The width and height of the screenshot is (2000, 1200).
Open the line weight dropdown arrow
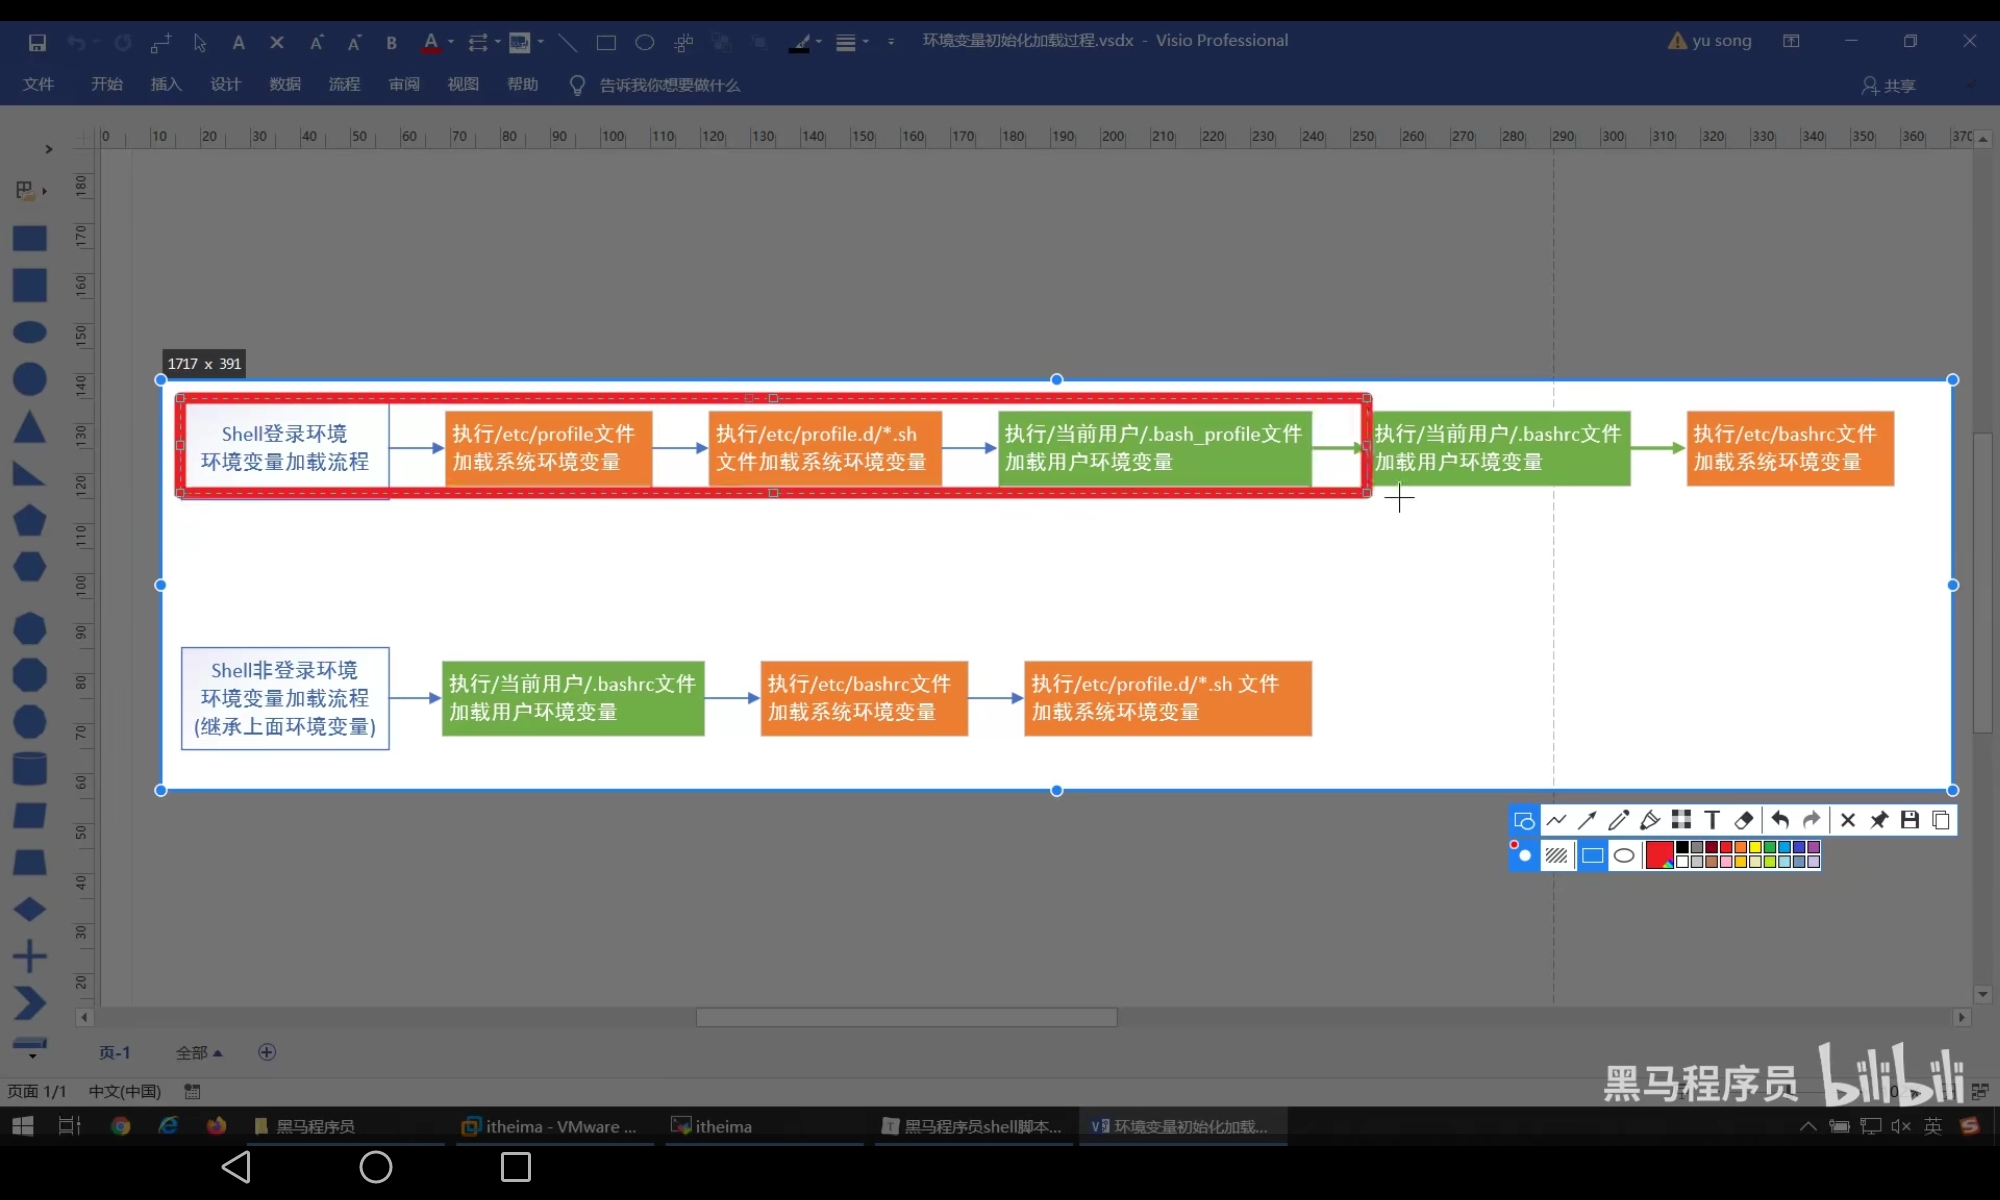pos(866,42)
